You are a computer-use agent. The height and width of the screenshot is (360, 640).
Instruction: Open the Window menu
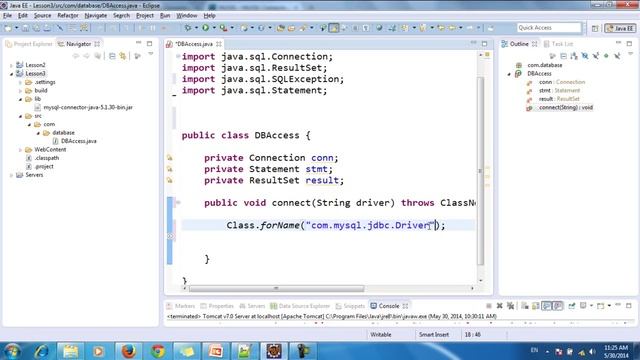pyautogui.click(x=187, y=16)
